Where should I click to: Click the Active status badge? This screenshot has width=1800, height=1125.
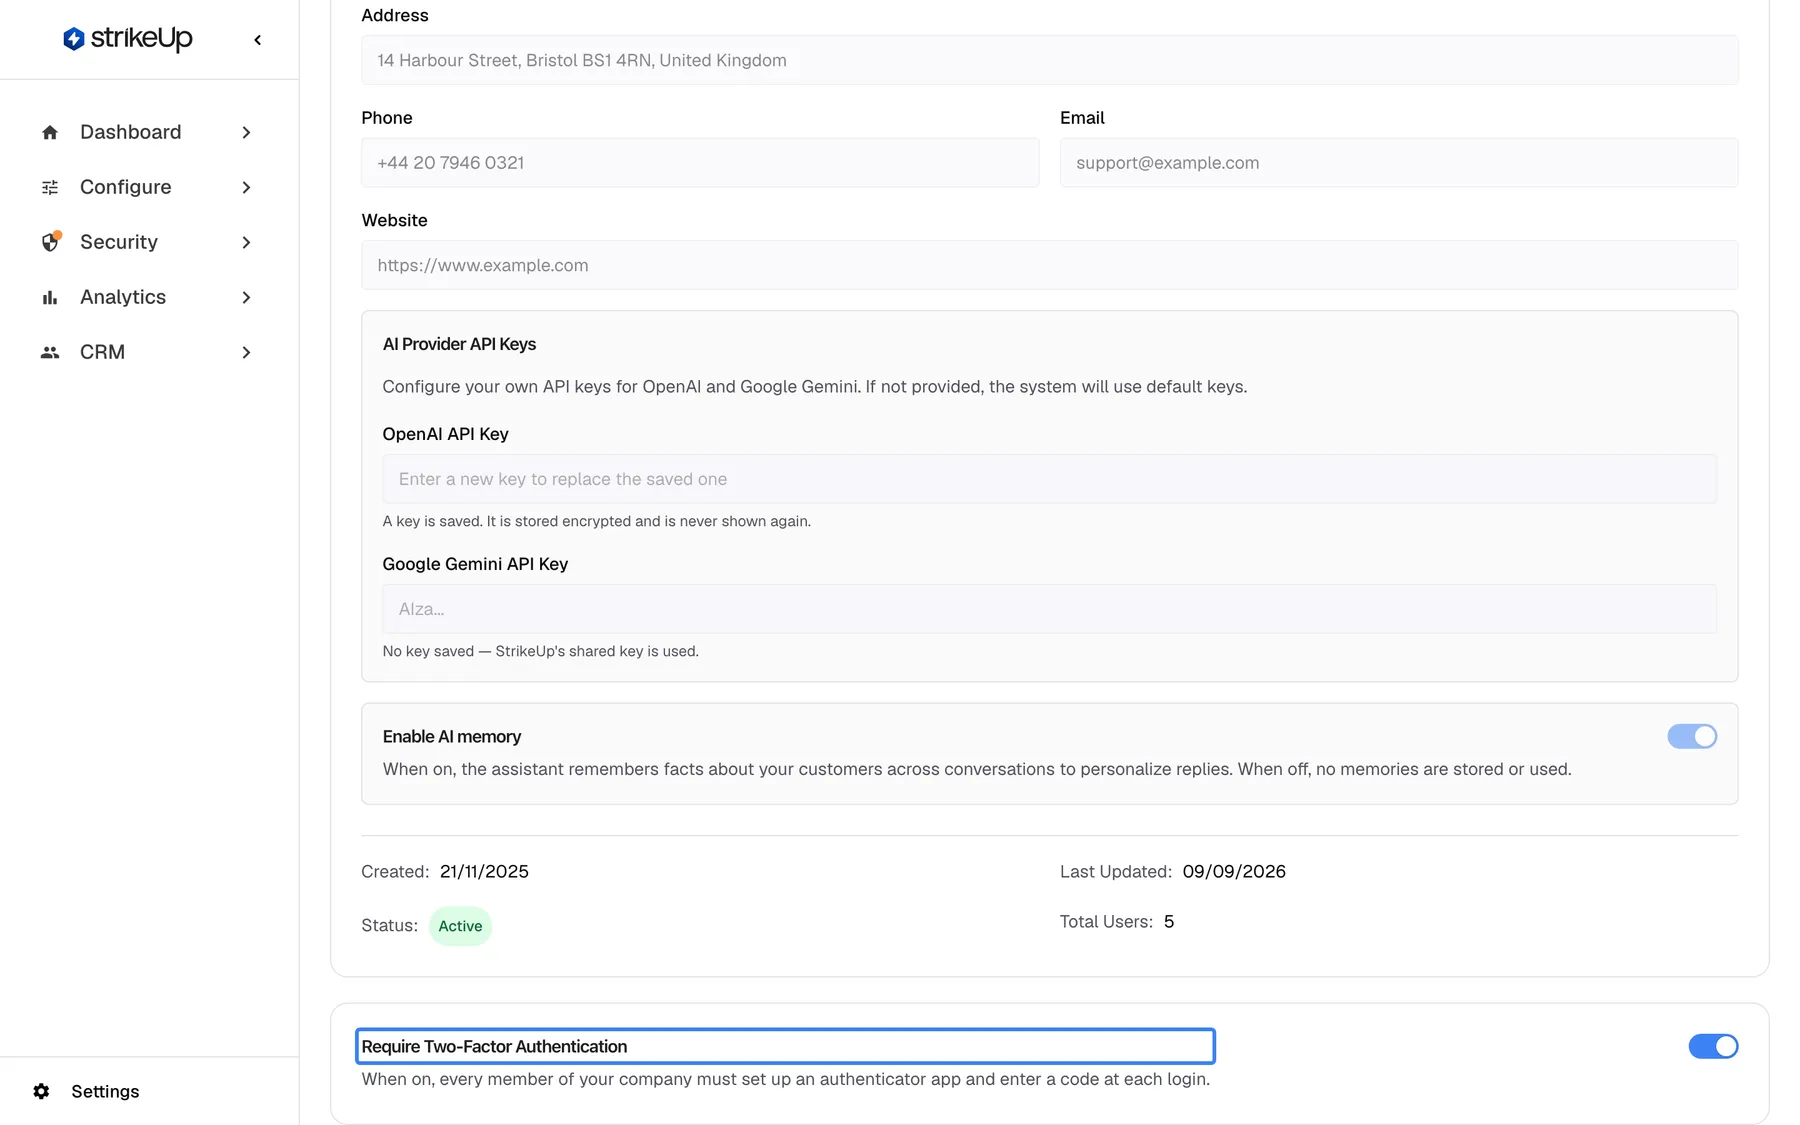(460, 926)
